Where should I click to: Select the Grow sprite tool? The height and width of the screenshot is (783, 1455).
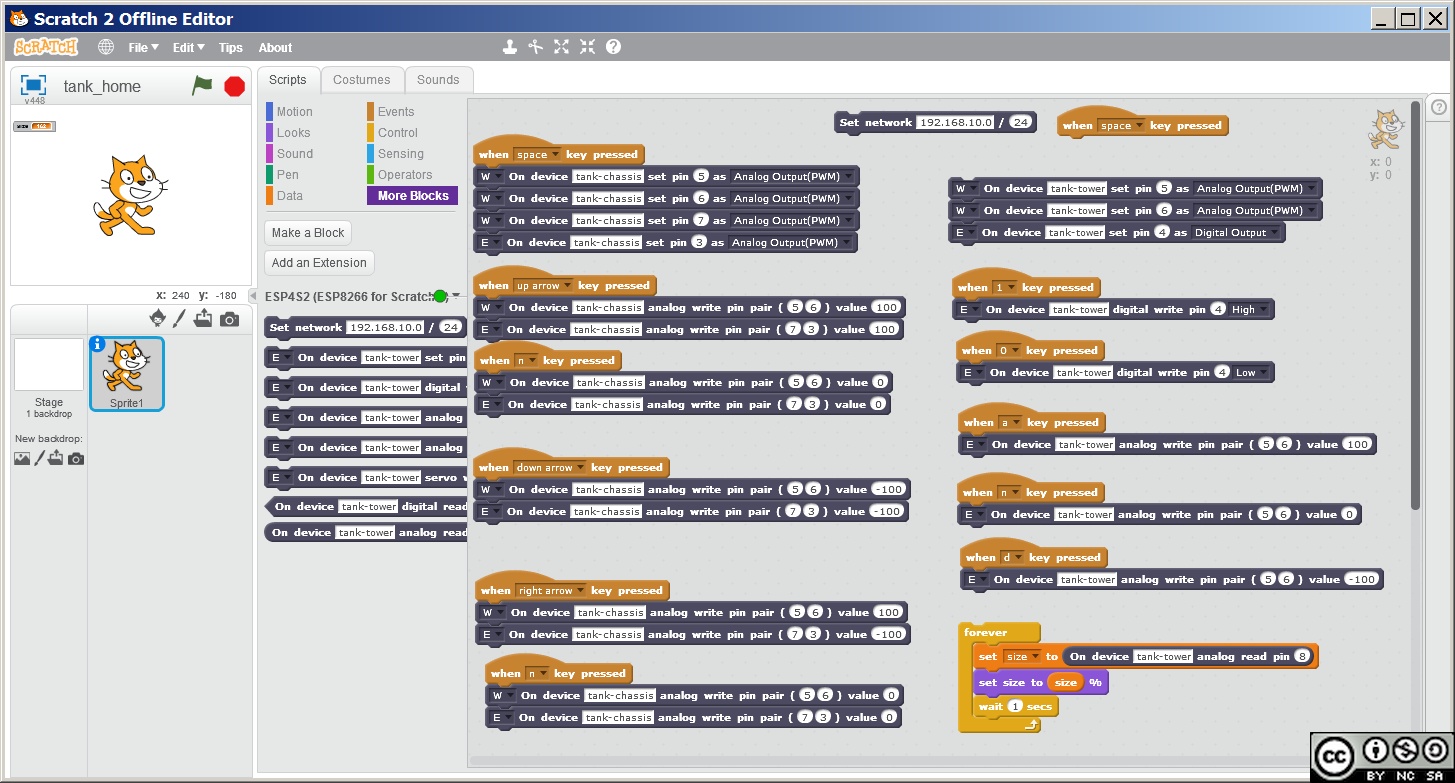pyautogui.click(x=561, y=46)
